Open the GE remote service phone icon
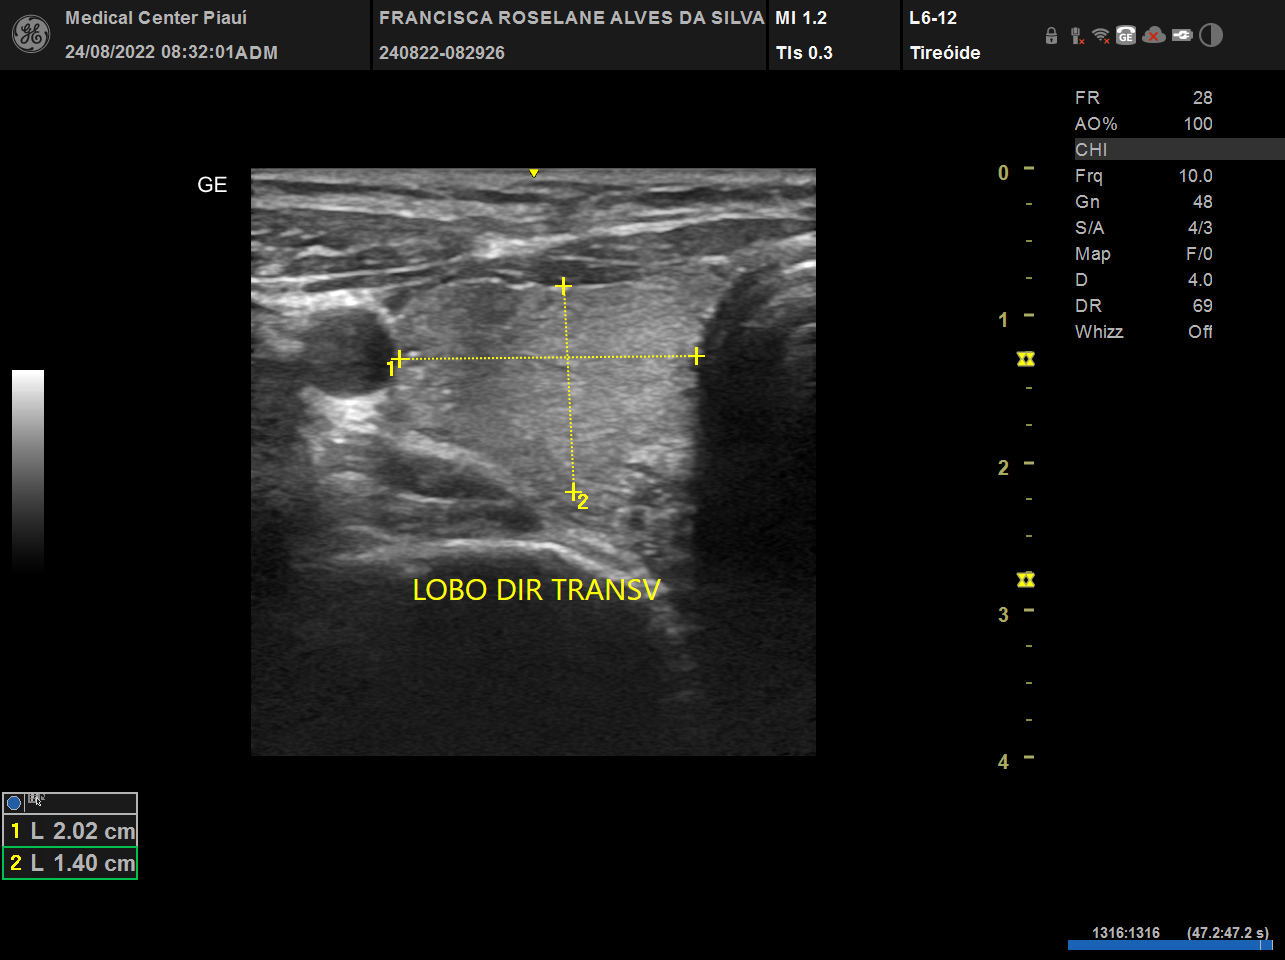 1126,36
